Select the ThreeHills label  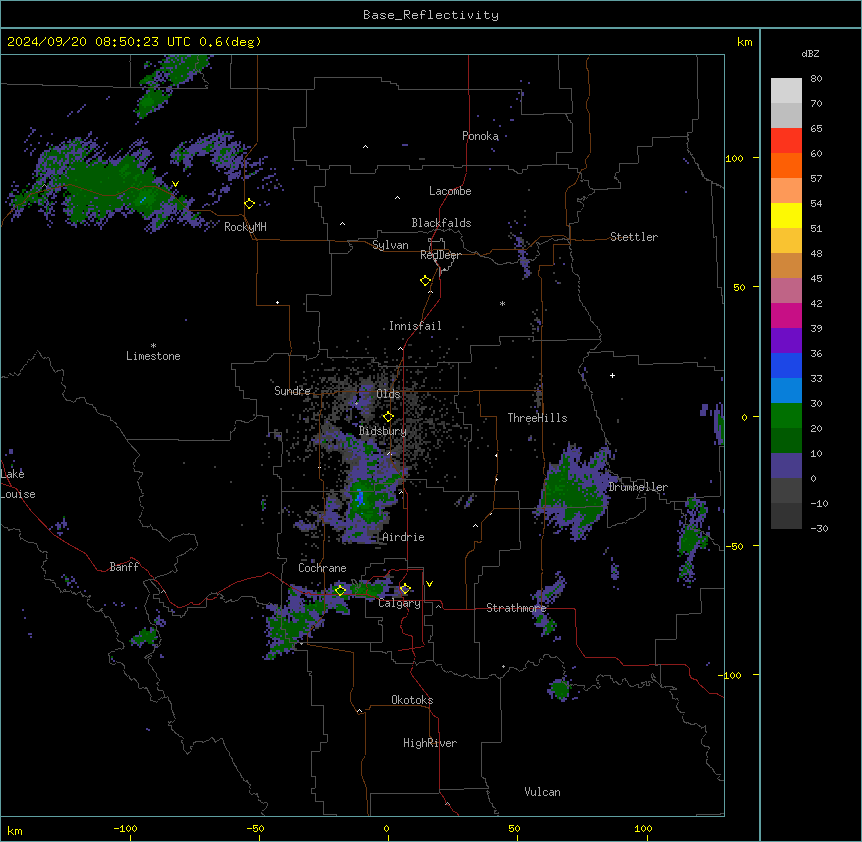tap(537, 418)
